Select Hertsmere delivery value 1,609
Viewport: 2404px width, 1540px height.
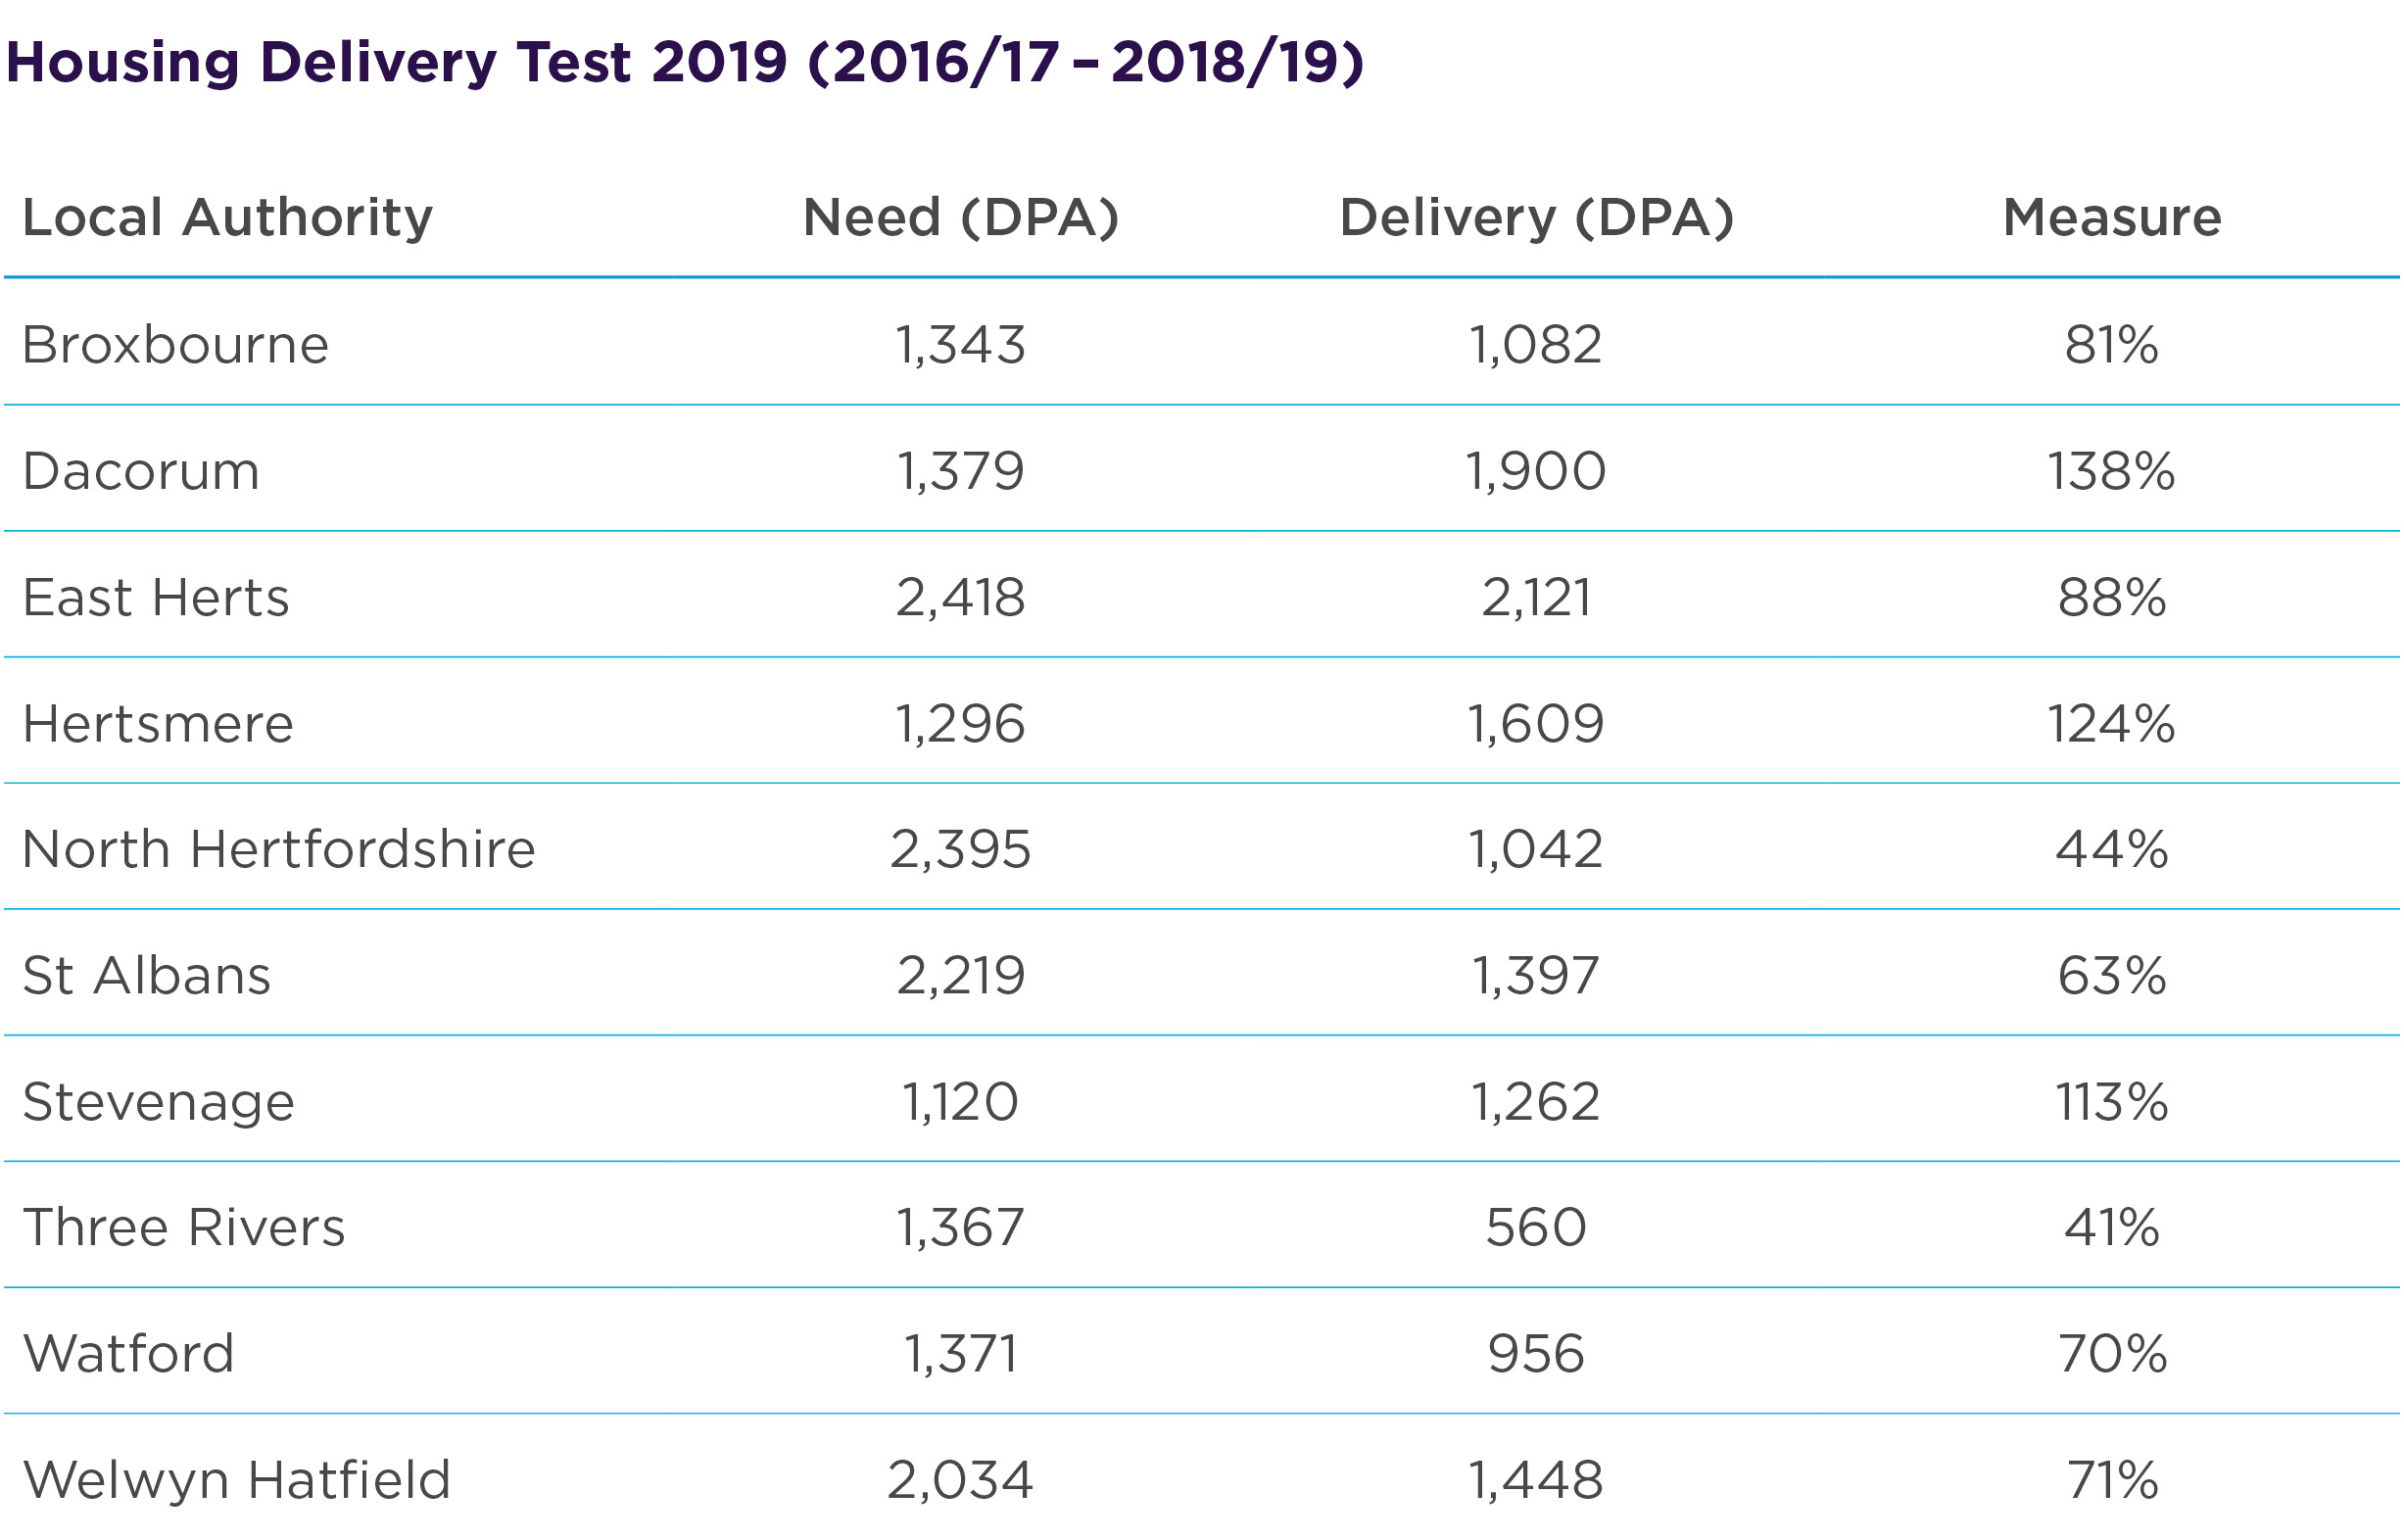point(1535,723)
